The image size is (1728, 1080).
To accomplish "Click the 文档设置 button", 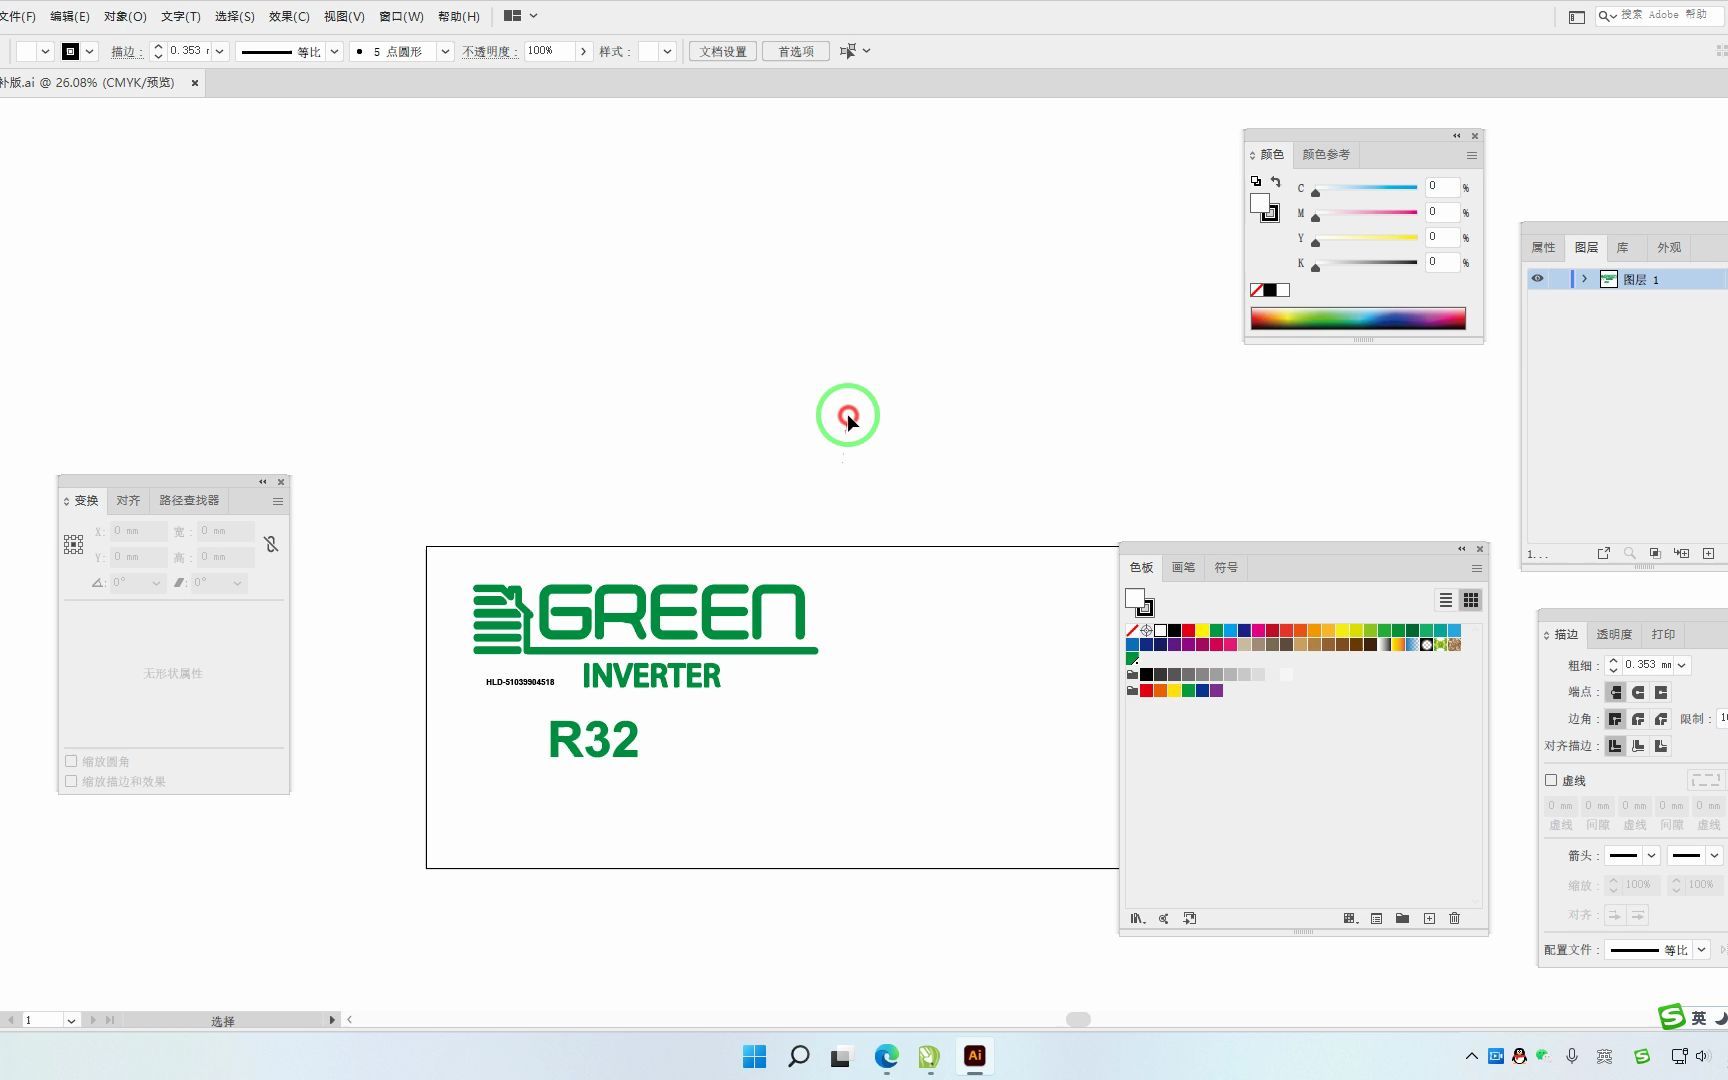I will pos(723,51).
